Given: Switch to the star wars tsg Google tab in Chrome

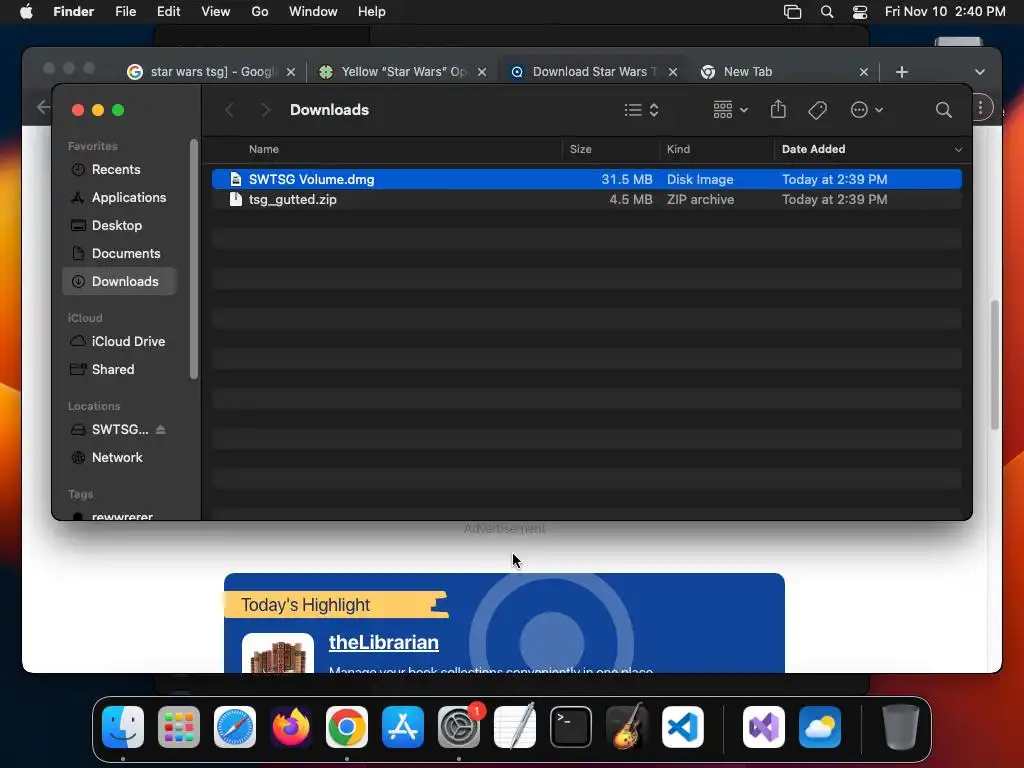Looking at the screenshot, I should [x=209, y=72].
